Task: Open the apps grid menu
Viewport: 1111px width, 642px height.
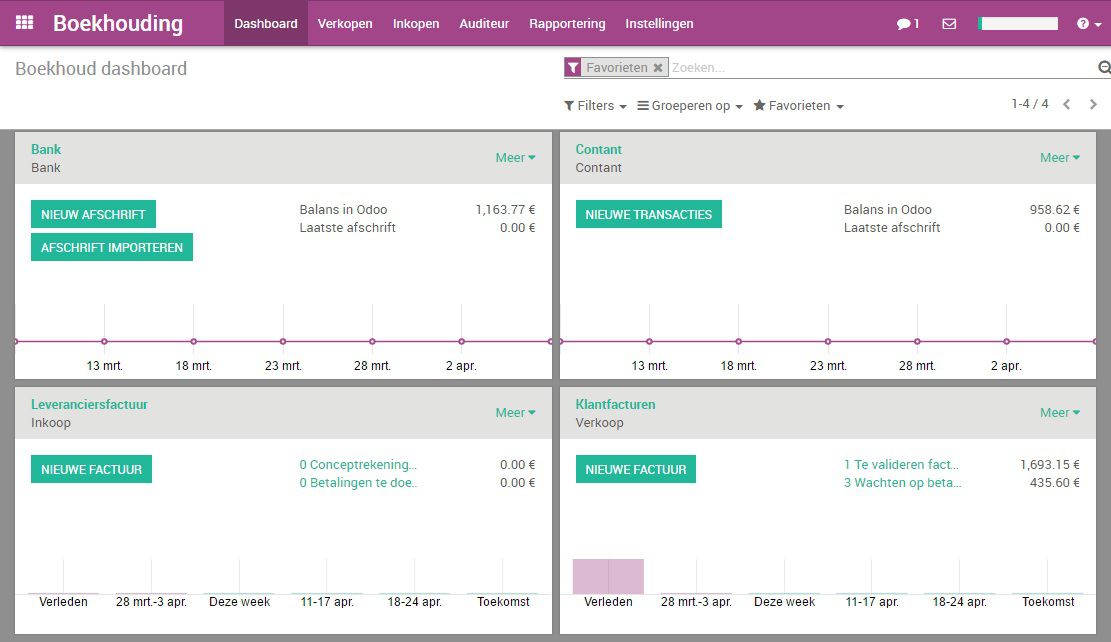Action: pos(24,23)
